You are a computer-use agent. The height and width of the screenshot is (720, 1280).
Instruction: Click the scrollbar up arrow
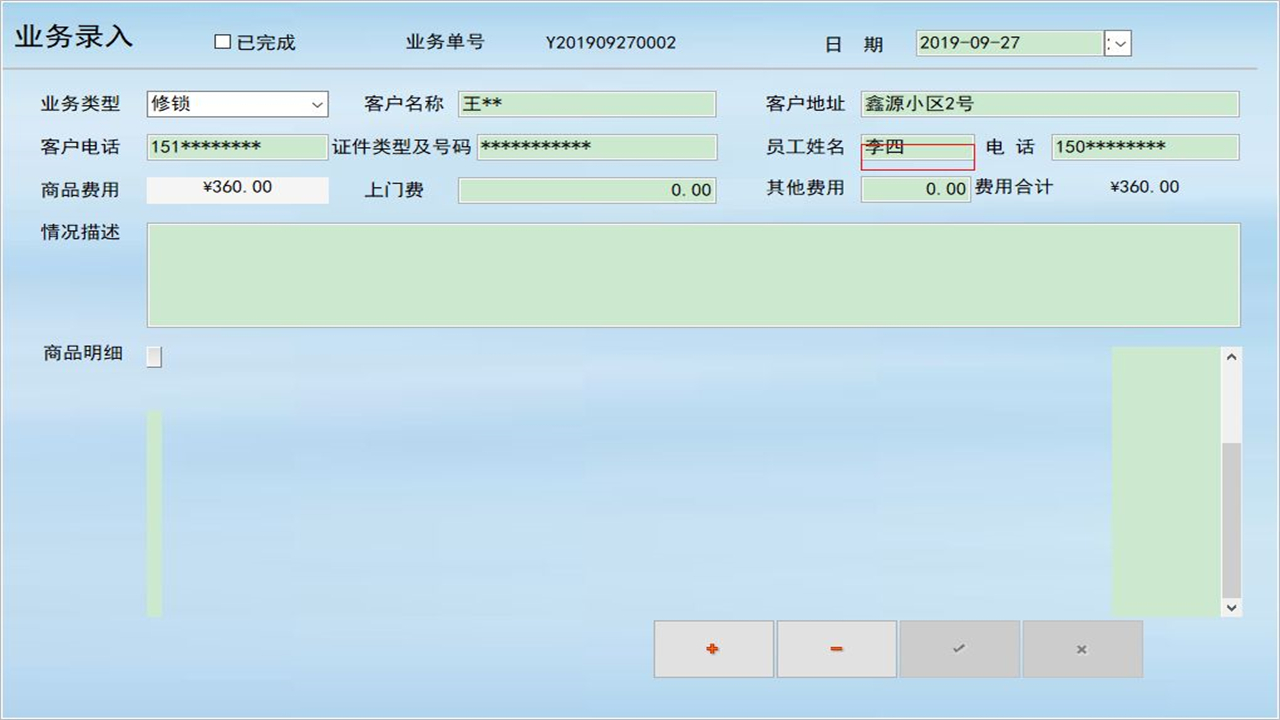[1231, 355]
